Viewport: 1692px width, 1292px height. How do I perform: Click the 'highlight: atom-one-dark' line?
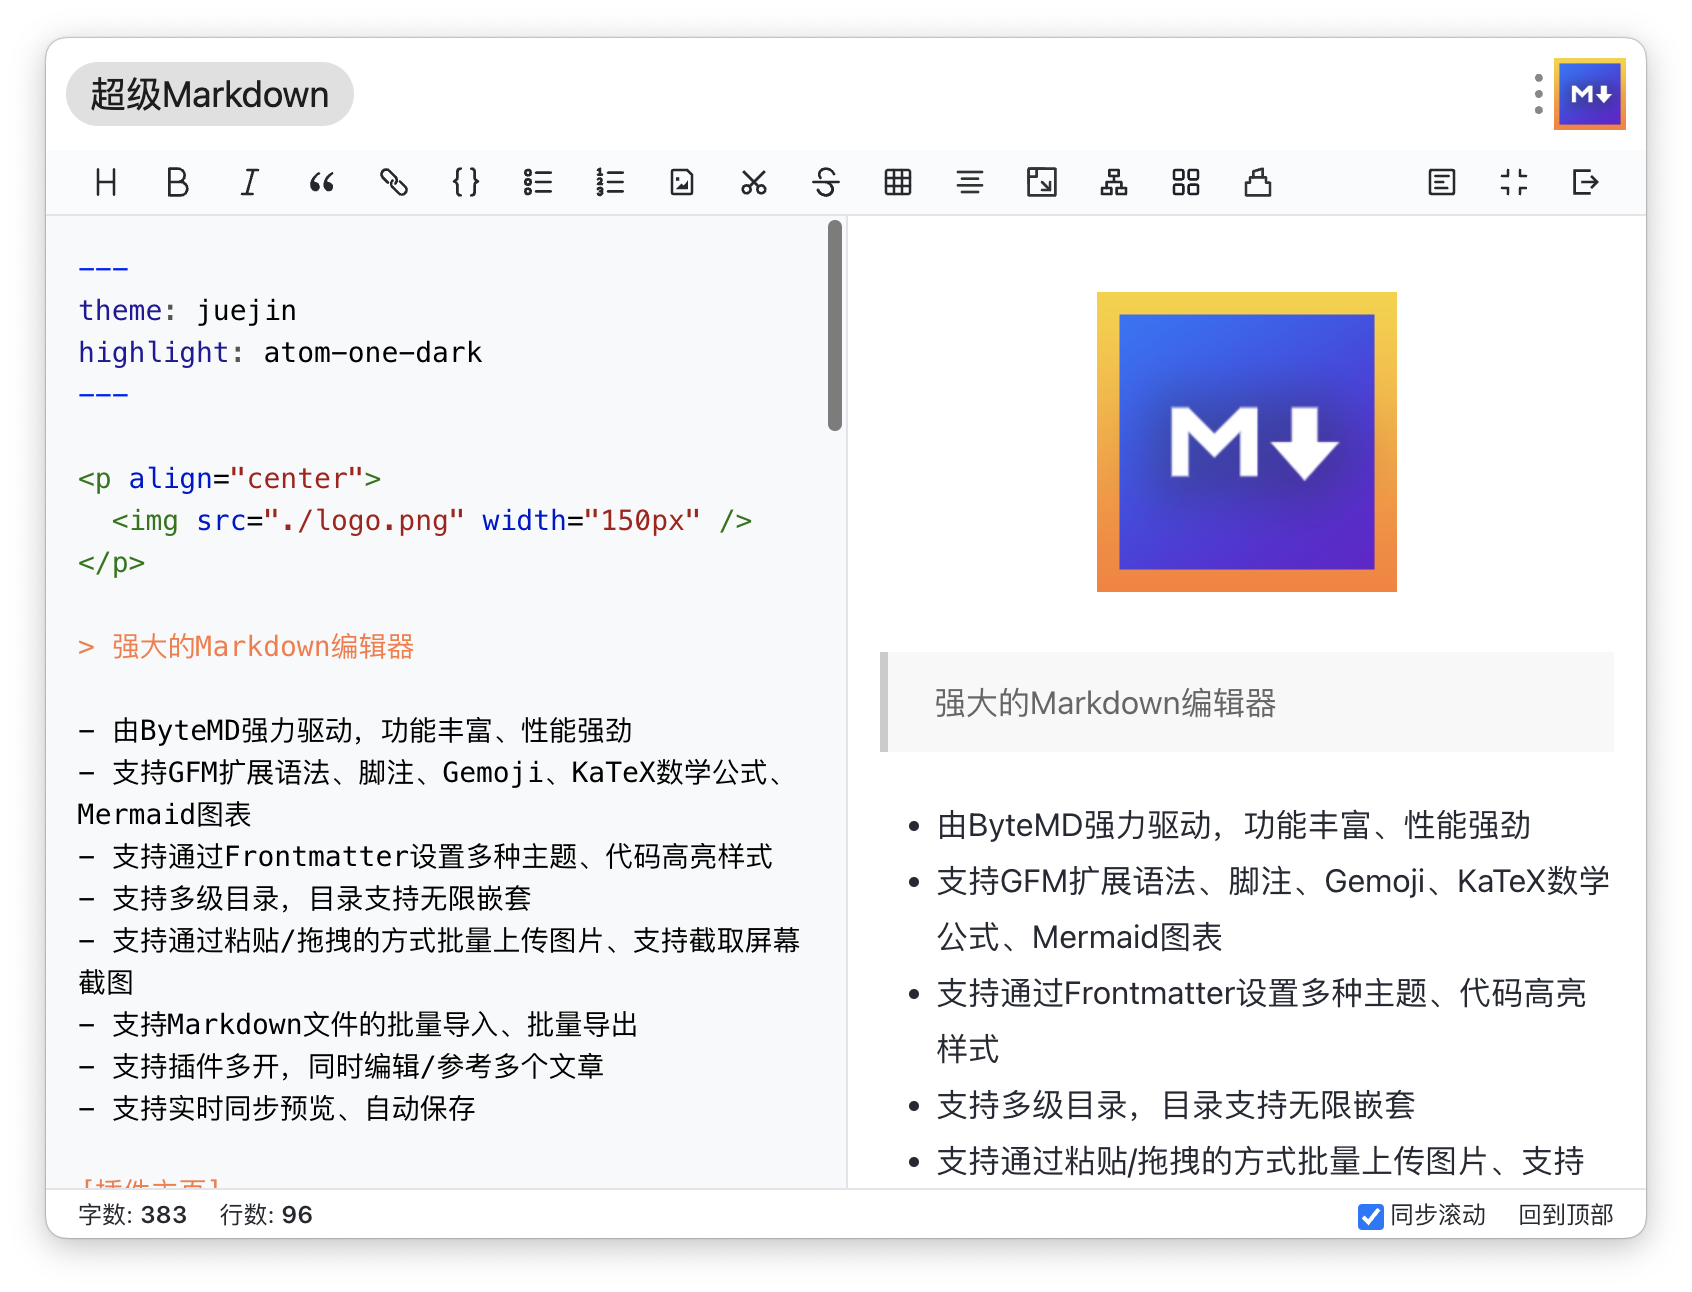[280, 353]
